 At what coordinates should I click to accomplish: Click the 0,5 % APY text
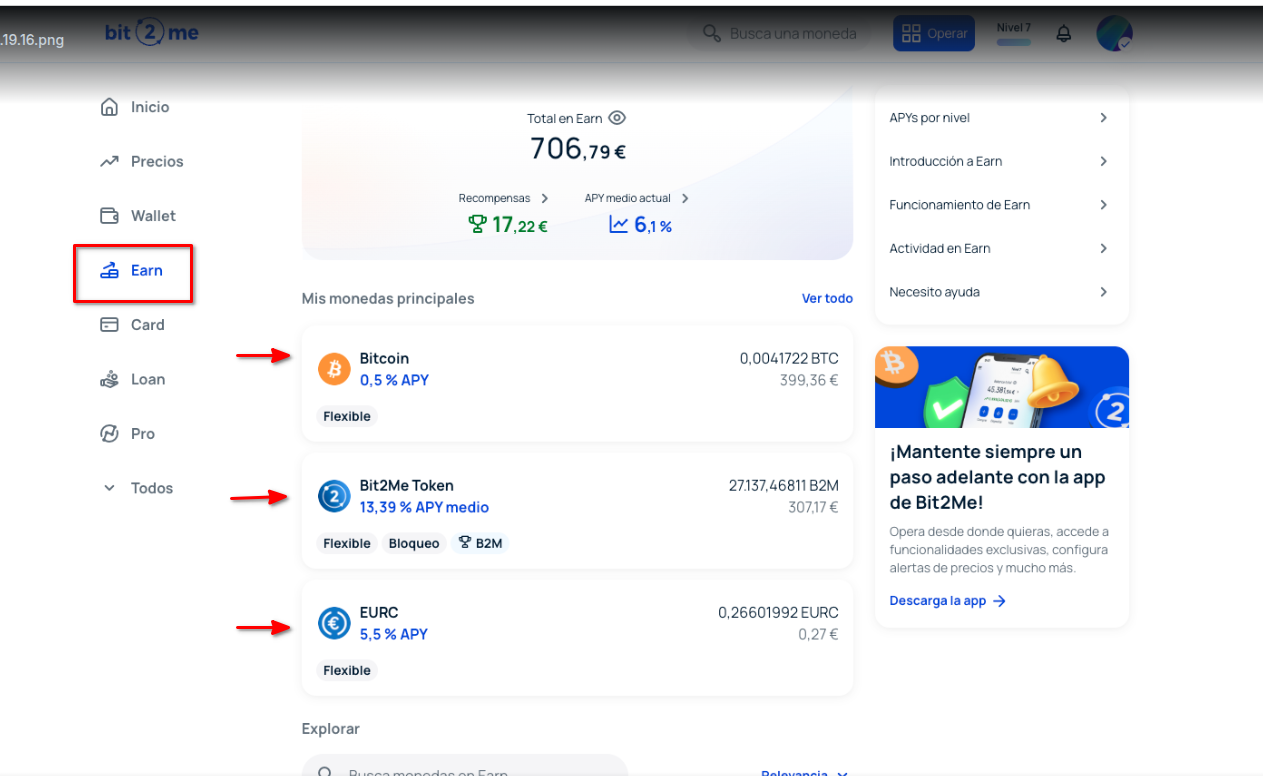pyautogui.click(x=394, y=380)
